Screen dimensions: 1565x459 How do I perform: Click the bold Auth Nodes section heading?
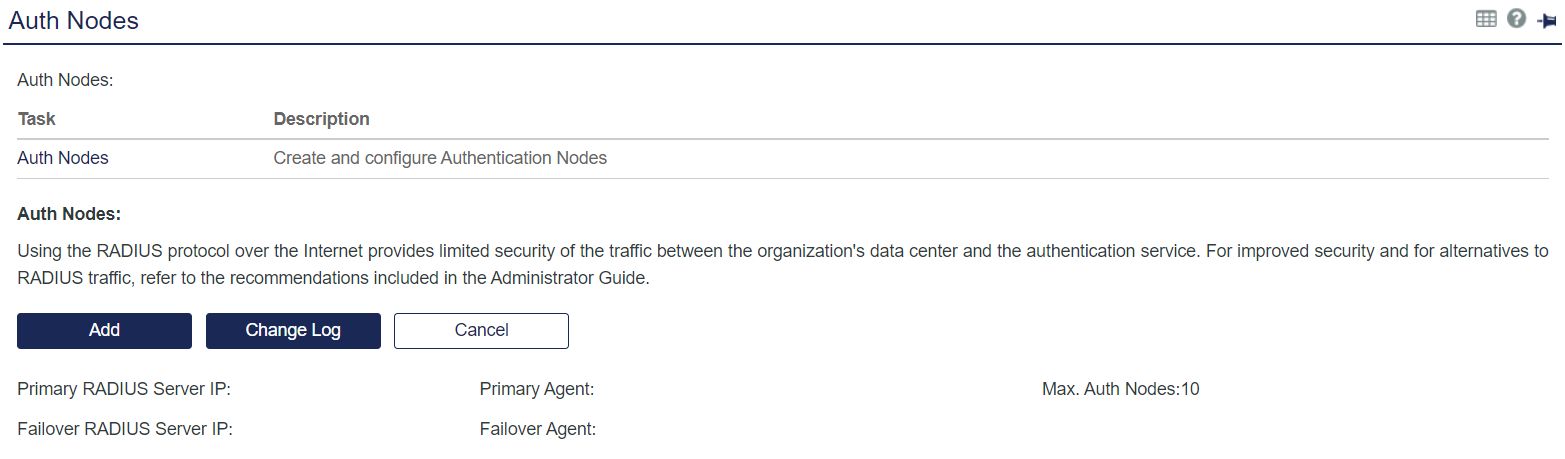coord(69,214)
